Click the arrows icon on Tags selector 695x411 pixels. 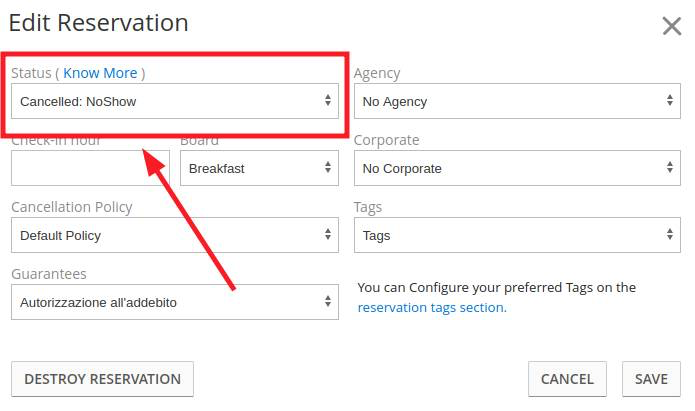(670, 234)
